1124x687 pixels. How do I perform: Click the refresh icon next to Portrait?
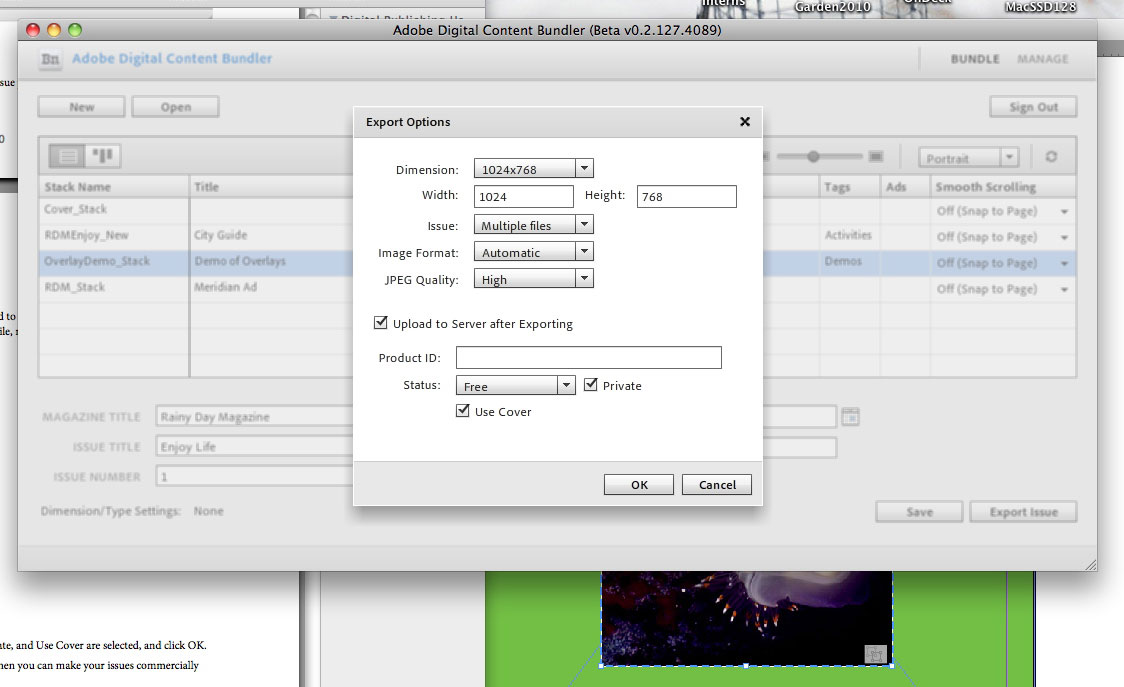point(1051,156)
